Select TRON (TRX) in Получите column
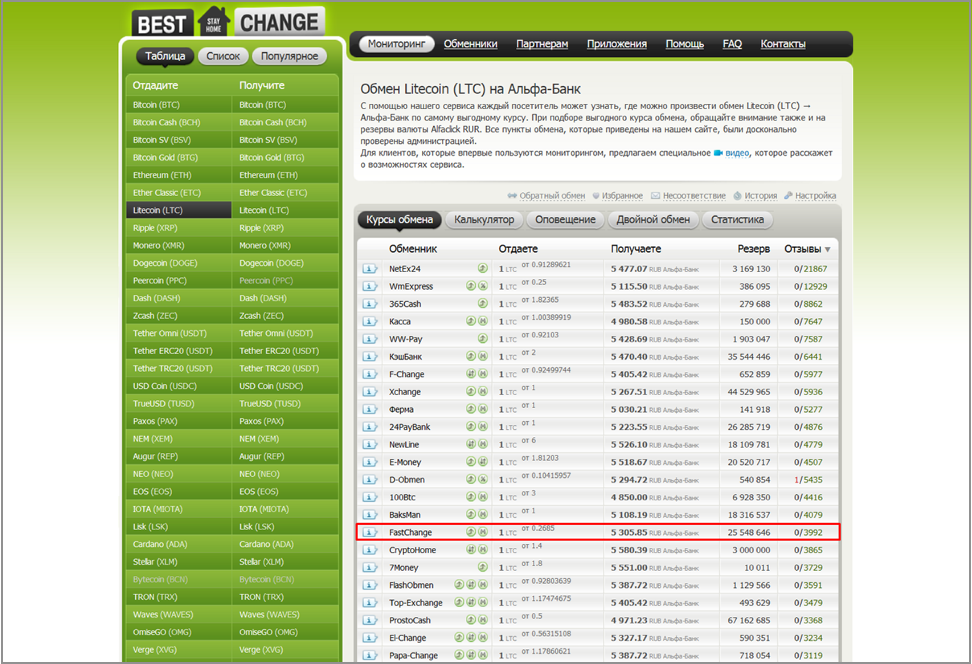The height and width of the screenshot is (664, 972). pyautogui.click(x=286, y=597)
